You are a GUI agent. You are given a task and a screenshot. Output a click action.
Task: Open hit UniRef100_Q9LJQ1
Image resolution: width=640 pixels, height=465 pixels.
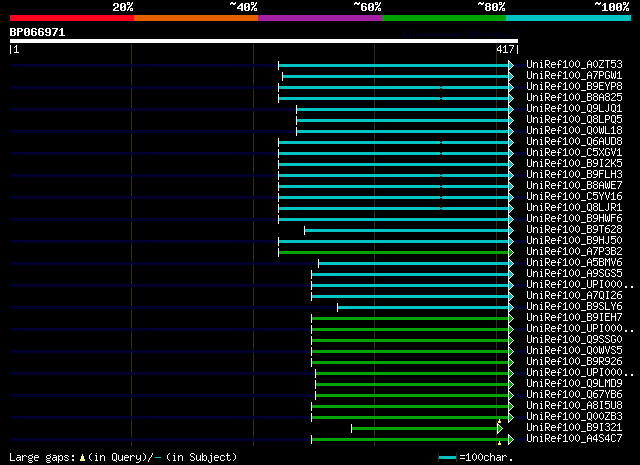[574, 109]
